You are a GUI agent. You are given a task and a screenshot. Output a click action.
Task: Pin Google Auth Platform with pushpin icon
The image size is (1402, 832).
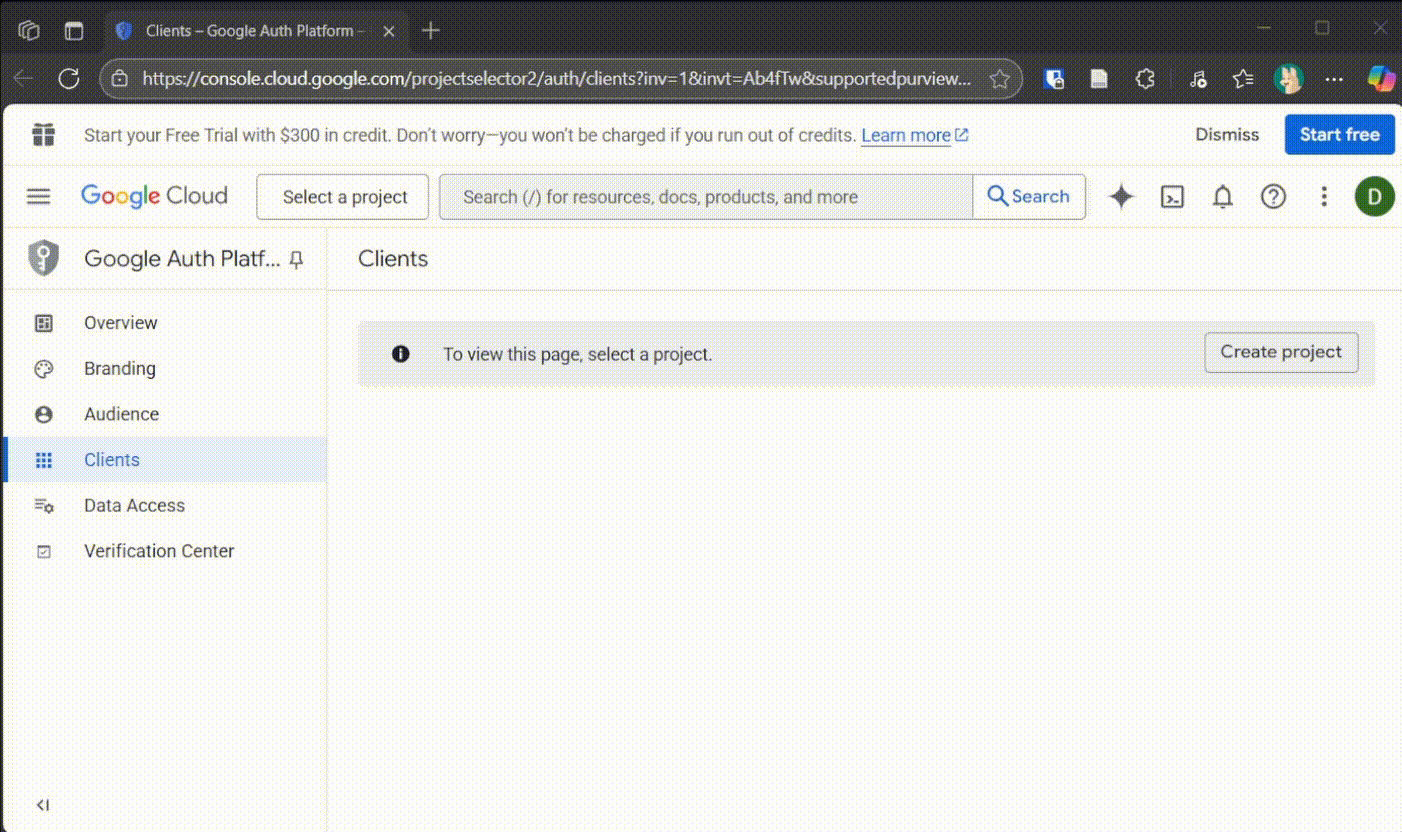click(296, 260)
